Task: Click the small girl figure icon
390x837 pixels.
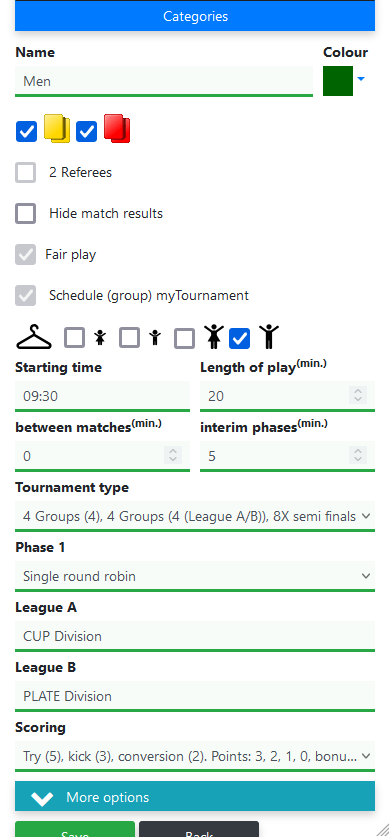Action: click(100, 338)
